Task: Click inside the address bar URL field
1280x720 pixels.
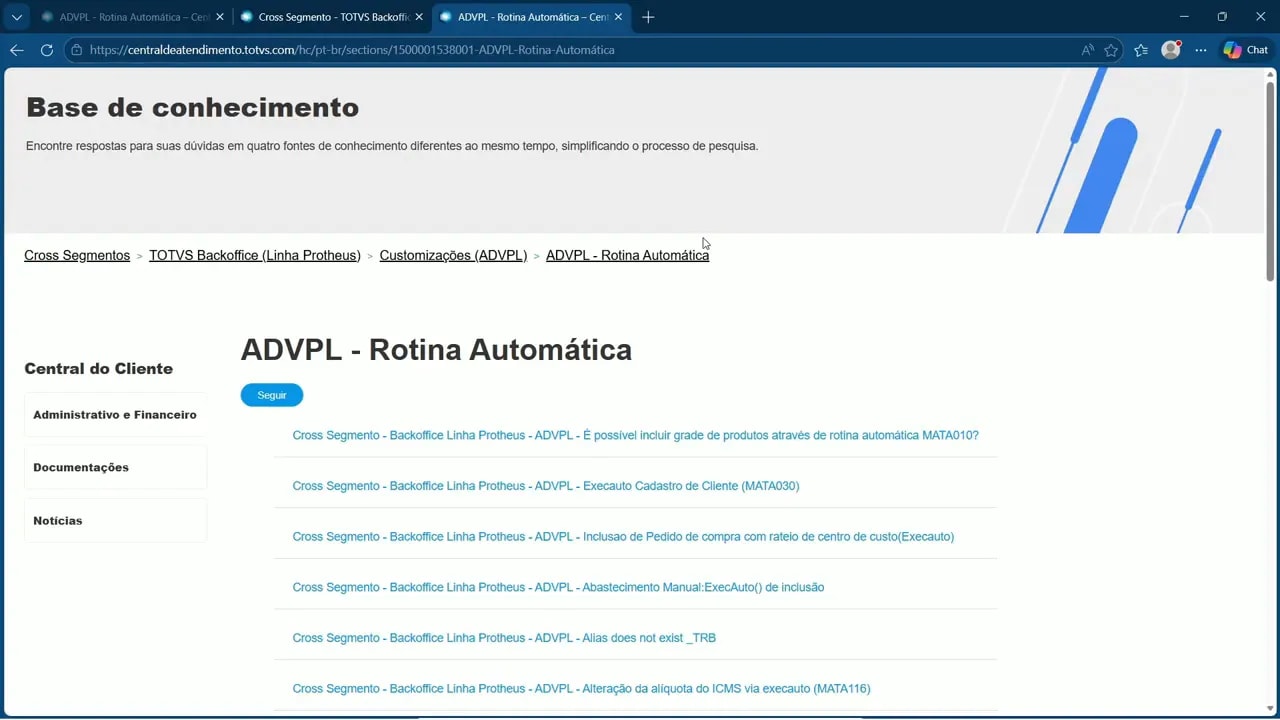Action: click(x=400, y=49)
